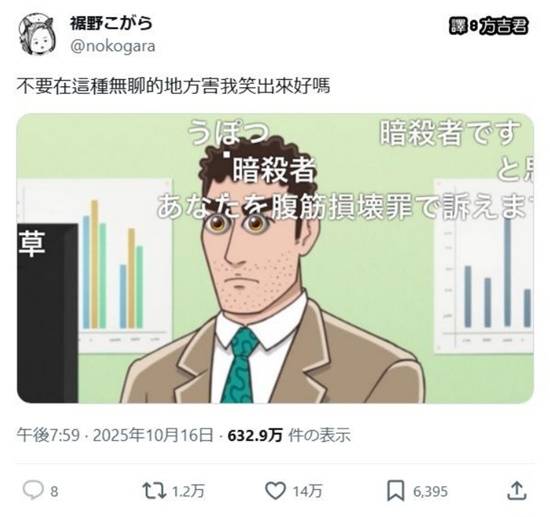The height and width of the screenshot is (517, 550).
Task: Click the reply count 8
Action: click(54, 491)
